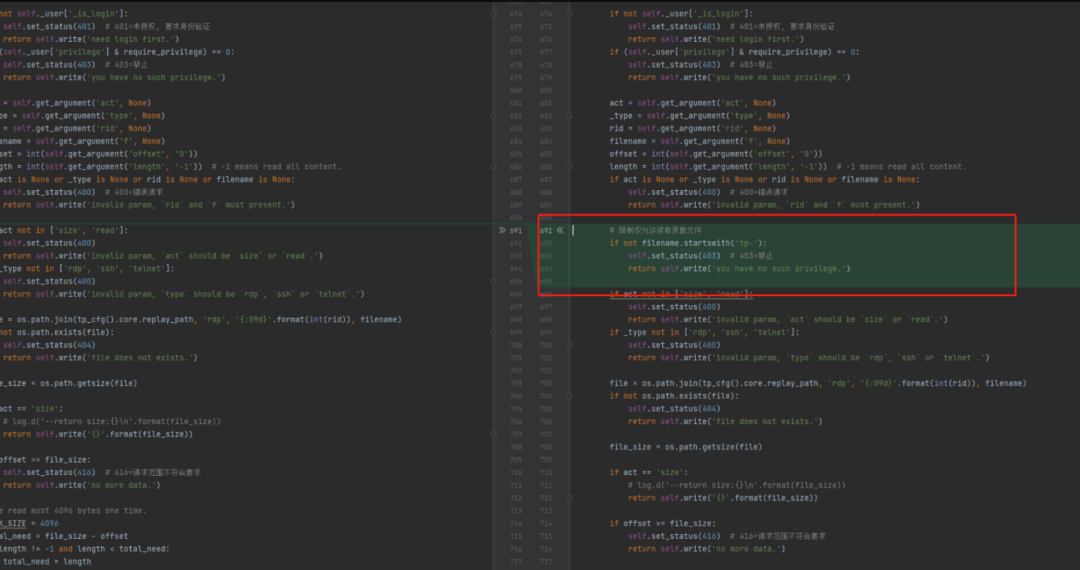Screen dimensions: 1080x570
Task: Click "invalid param, `type` should be" line in right pane
Action: pyautogui.click(x=809, y=358)
